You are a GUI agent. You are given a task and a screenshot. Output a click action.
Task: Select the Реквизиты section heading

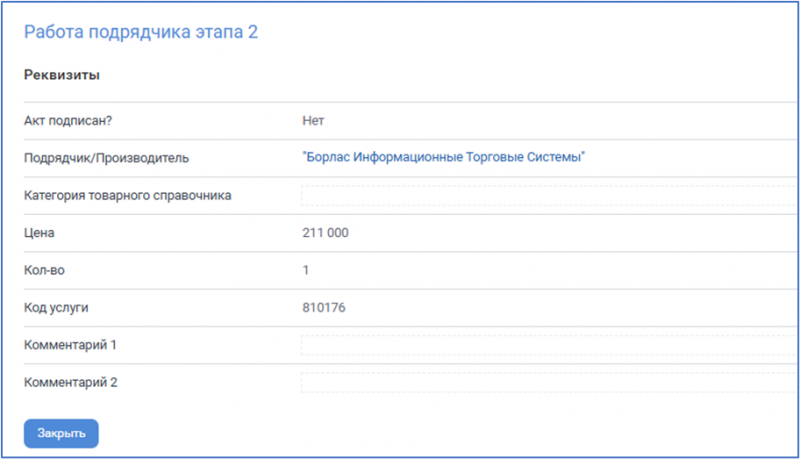coord(62,75)
